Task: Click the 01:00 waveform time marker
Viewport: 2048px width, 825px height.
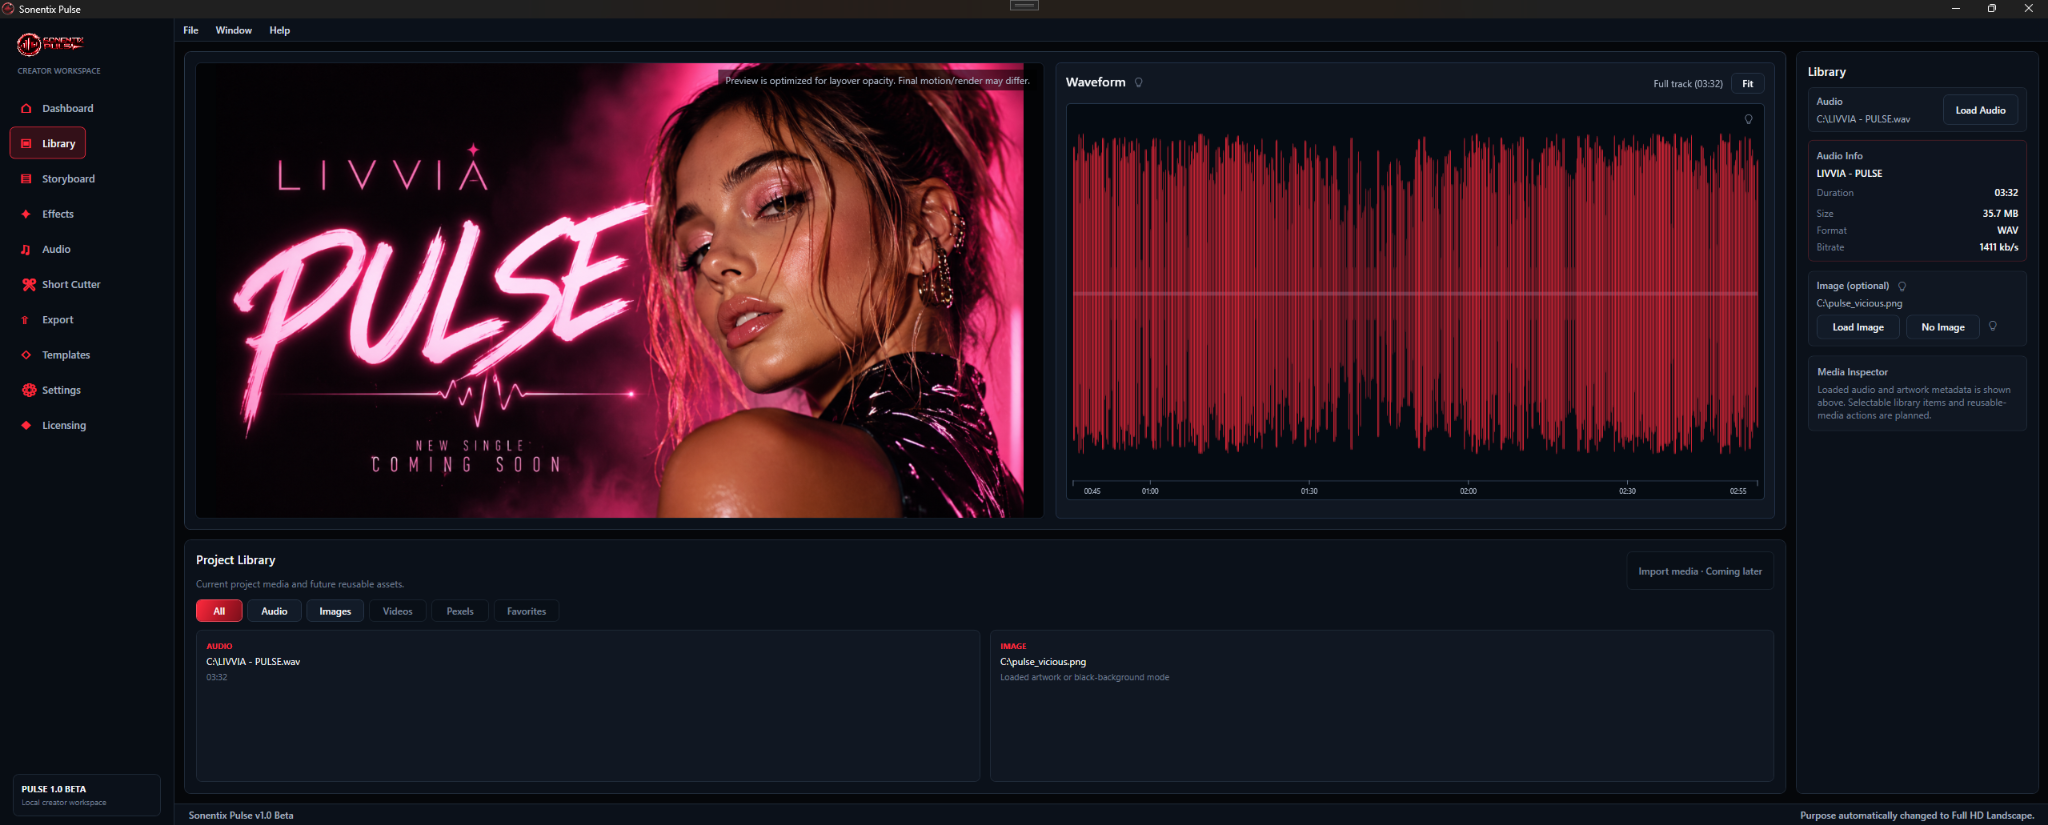Action: click(x=1150, y=491)
